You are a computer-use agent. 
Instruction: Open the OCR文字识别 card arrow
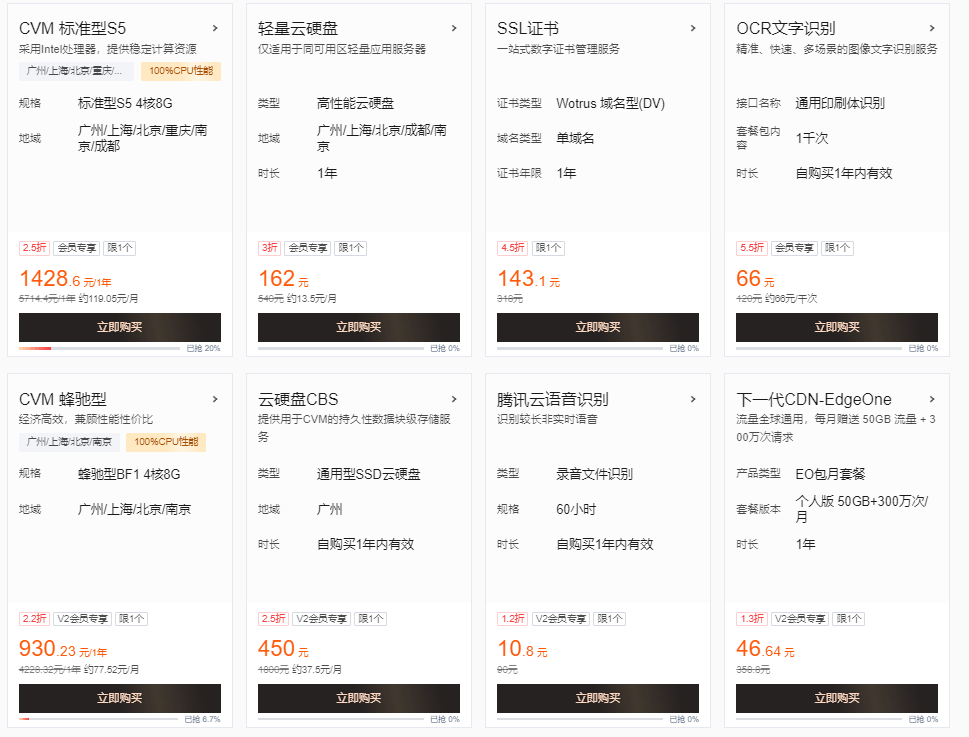(x=932, y=28)
